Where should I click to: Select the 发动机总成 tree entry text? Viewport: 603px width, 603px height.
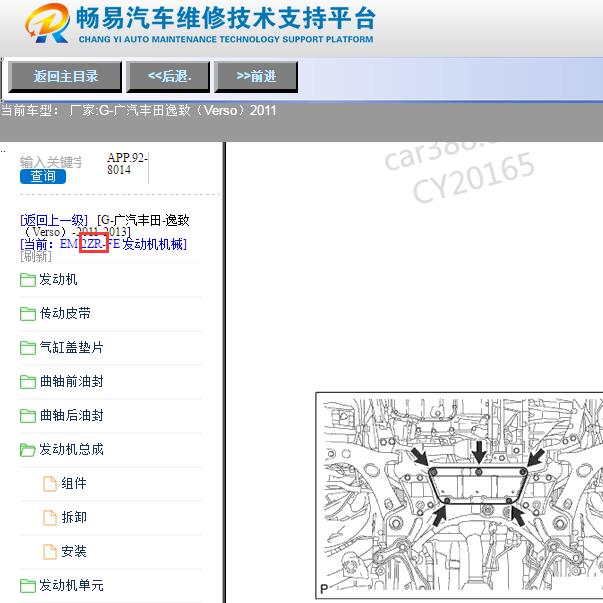[72, 449]
